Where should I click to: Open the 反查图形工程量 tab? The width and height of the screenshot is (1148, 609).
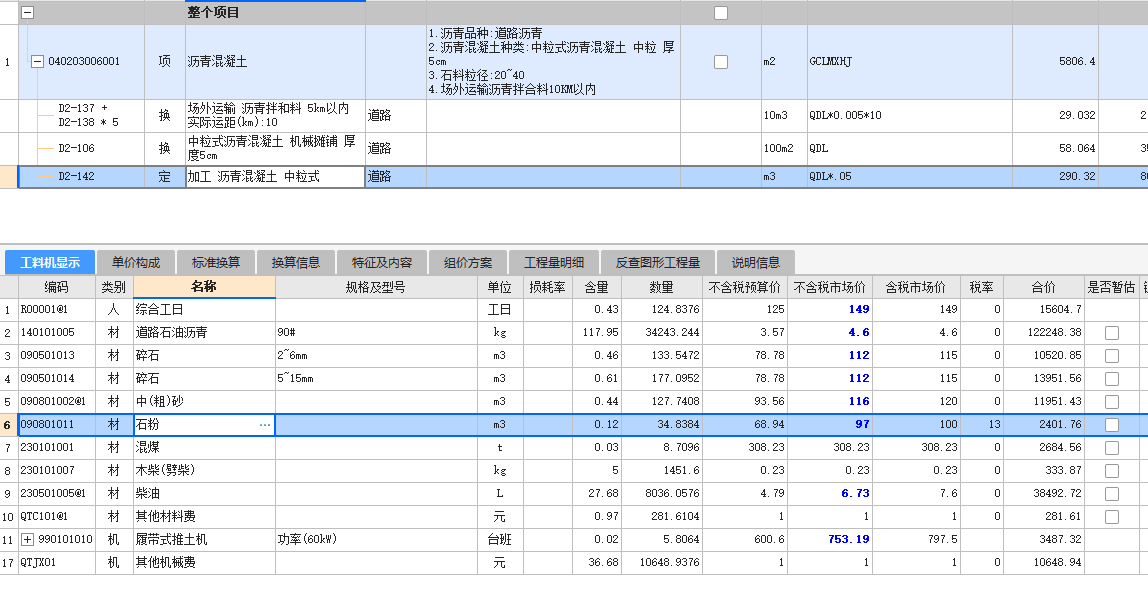pyautogui.click(x=657, y=262)
